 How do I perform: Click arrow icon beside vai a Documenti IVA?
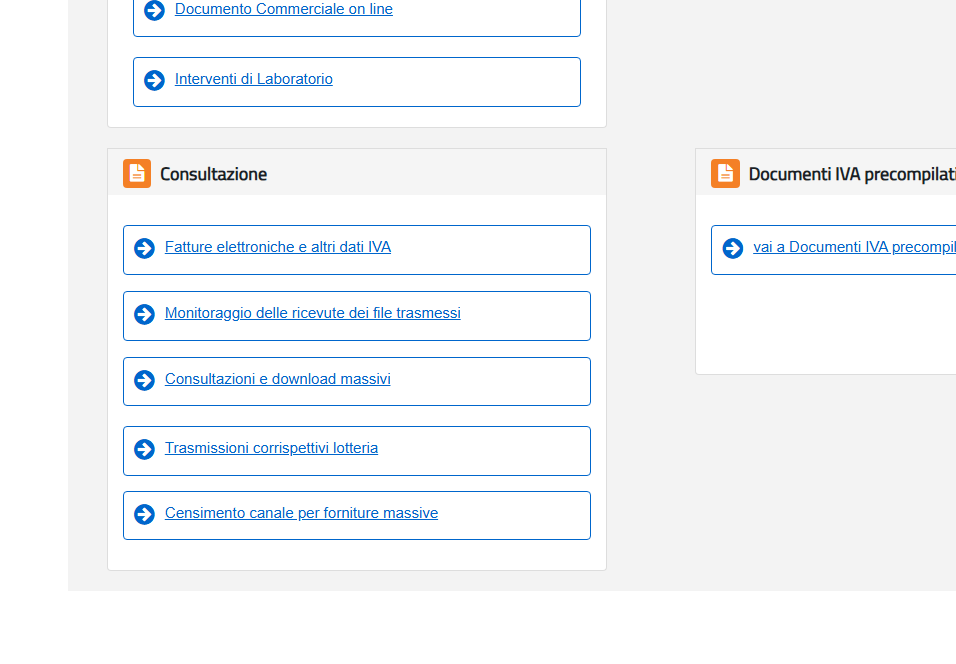733,248
